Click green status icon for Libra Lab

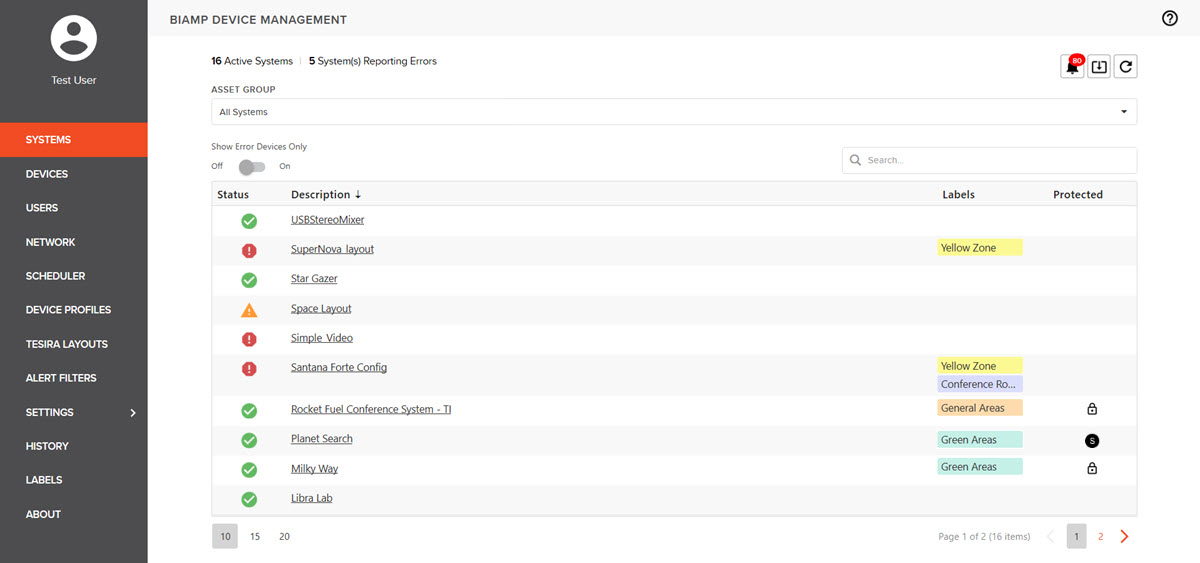(249, 499)
